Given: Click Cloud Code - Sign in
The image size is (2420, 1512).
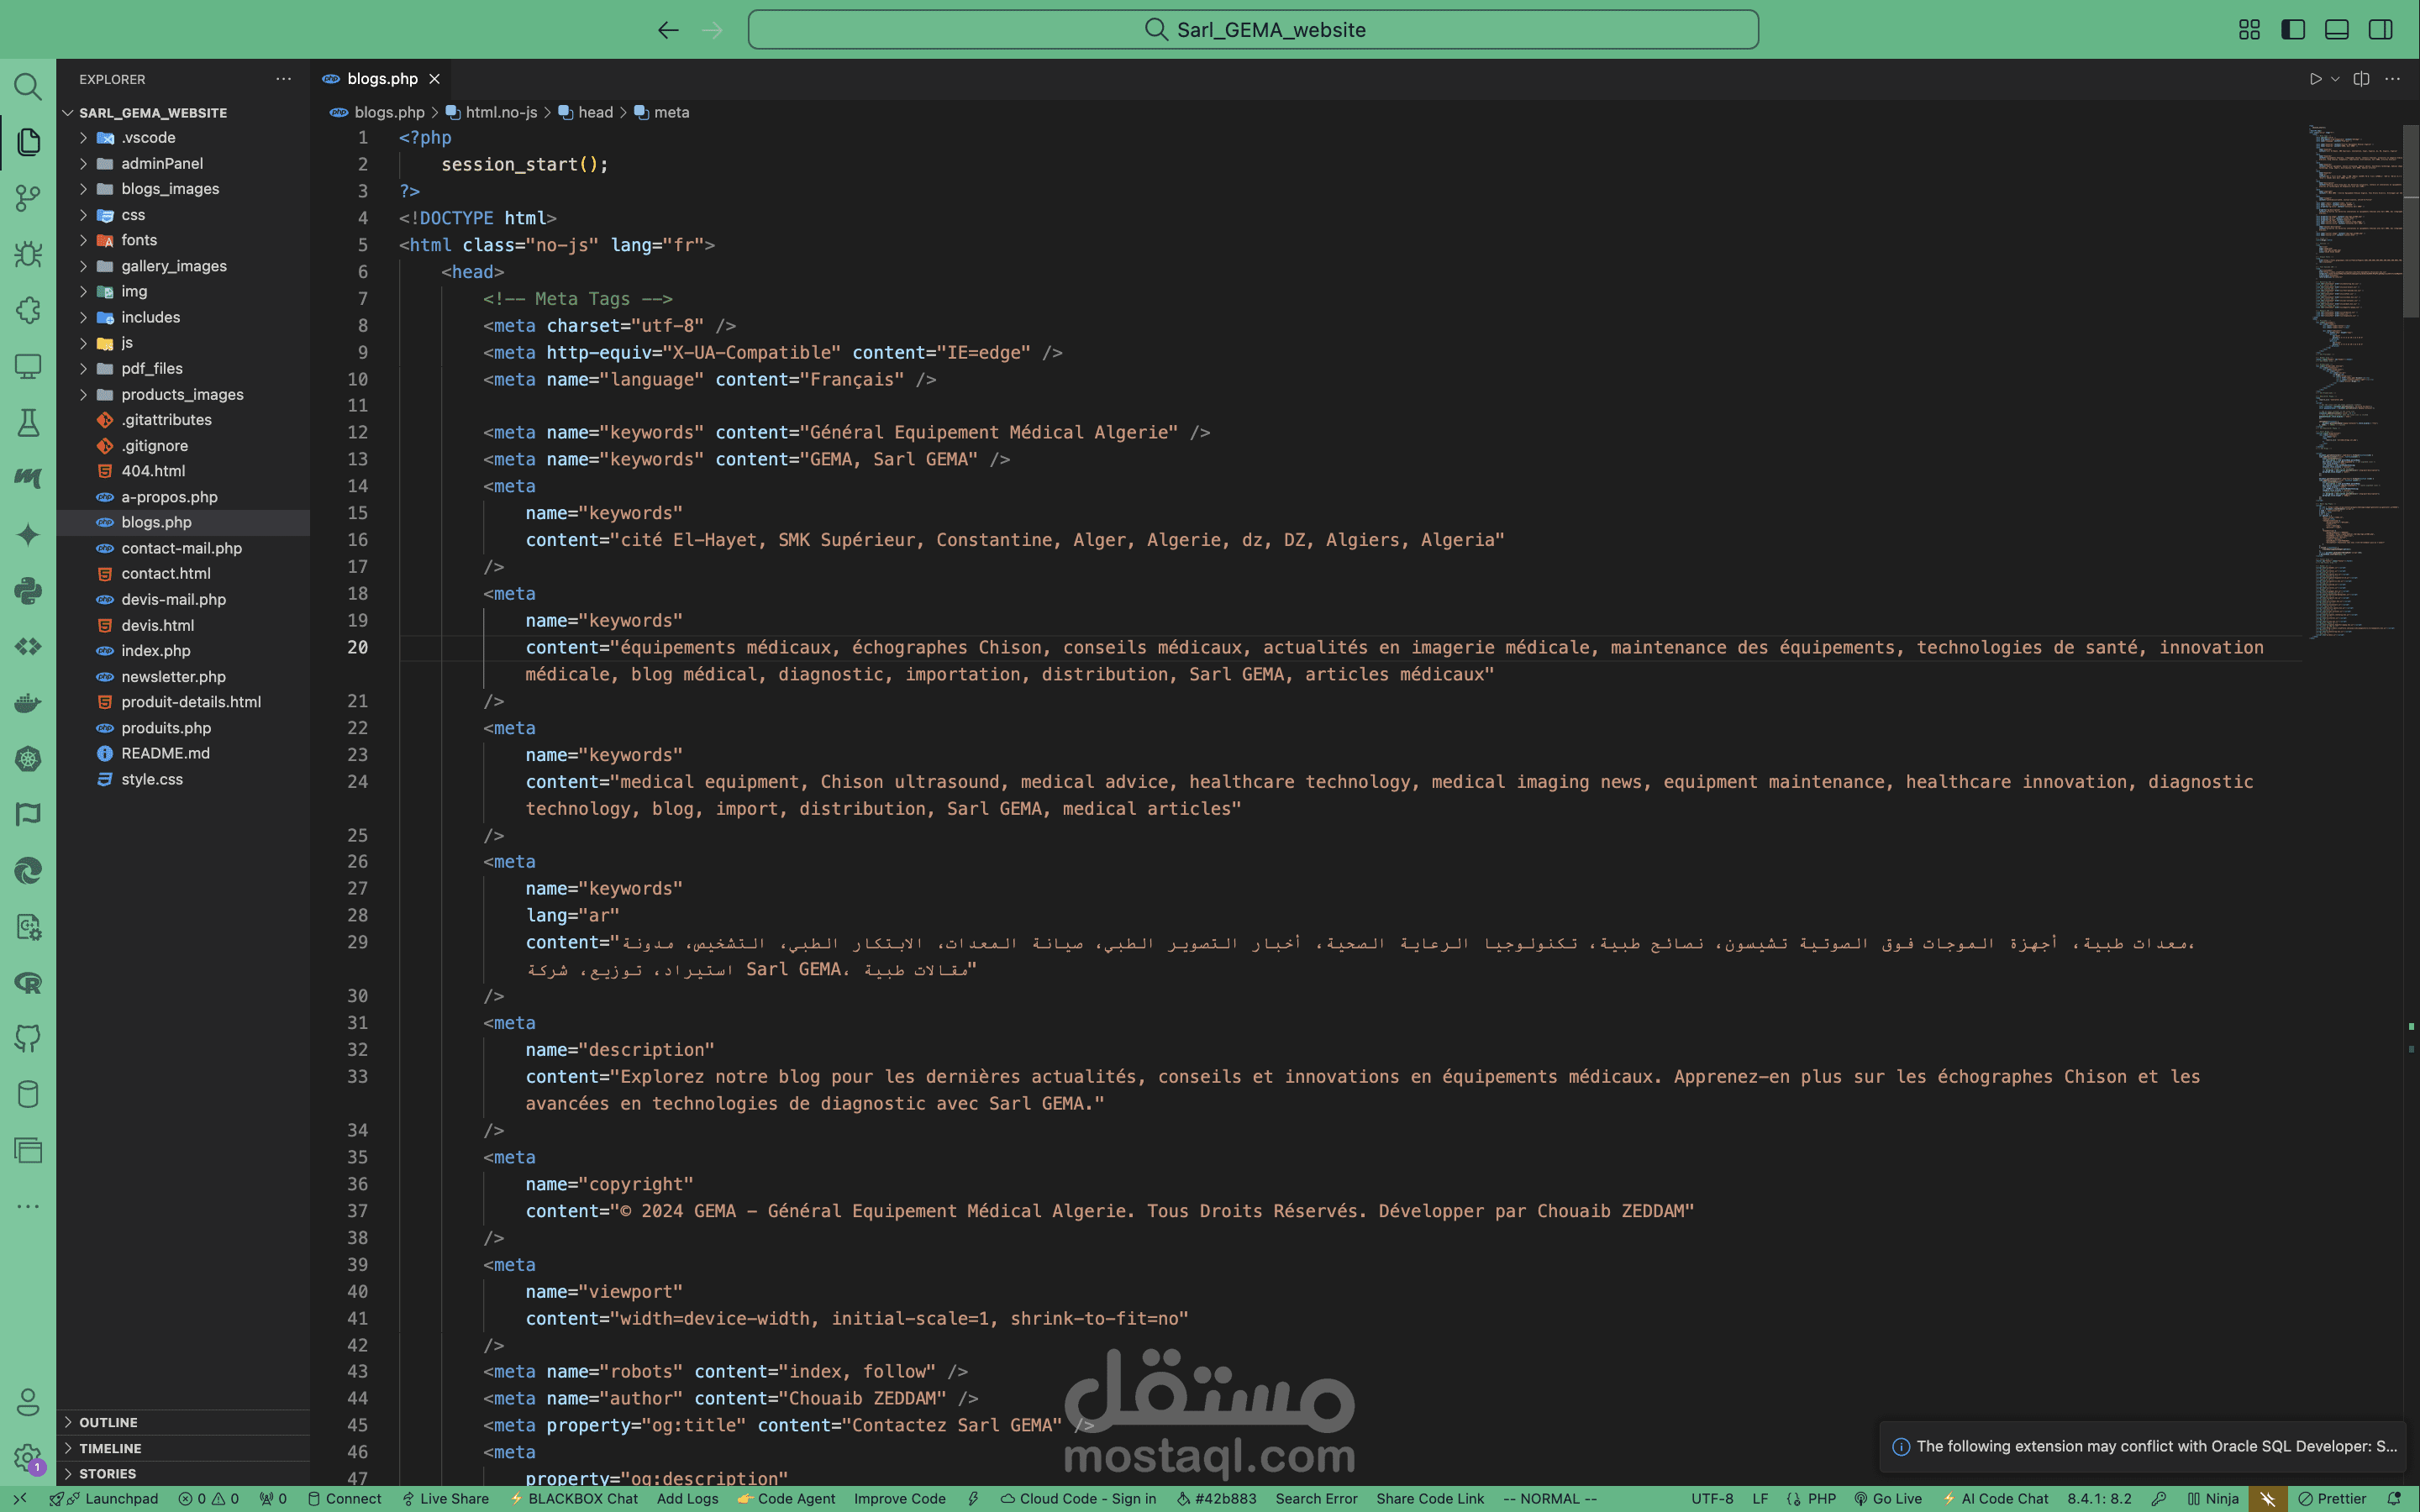Looking at the screenshot, I should coord(1078,1498).
